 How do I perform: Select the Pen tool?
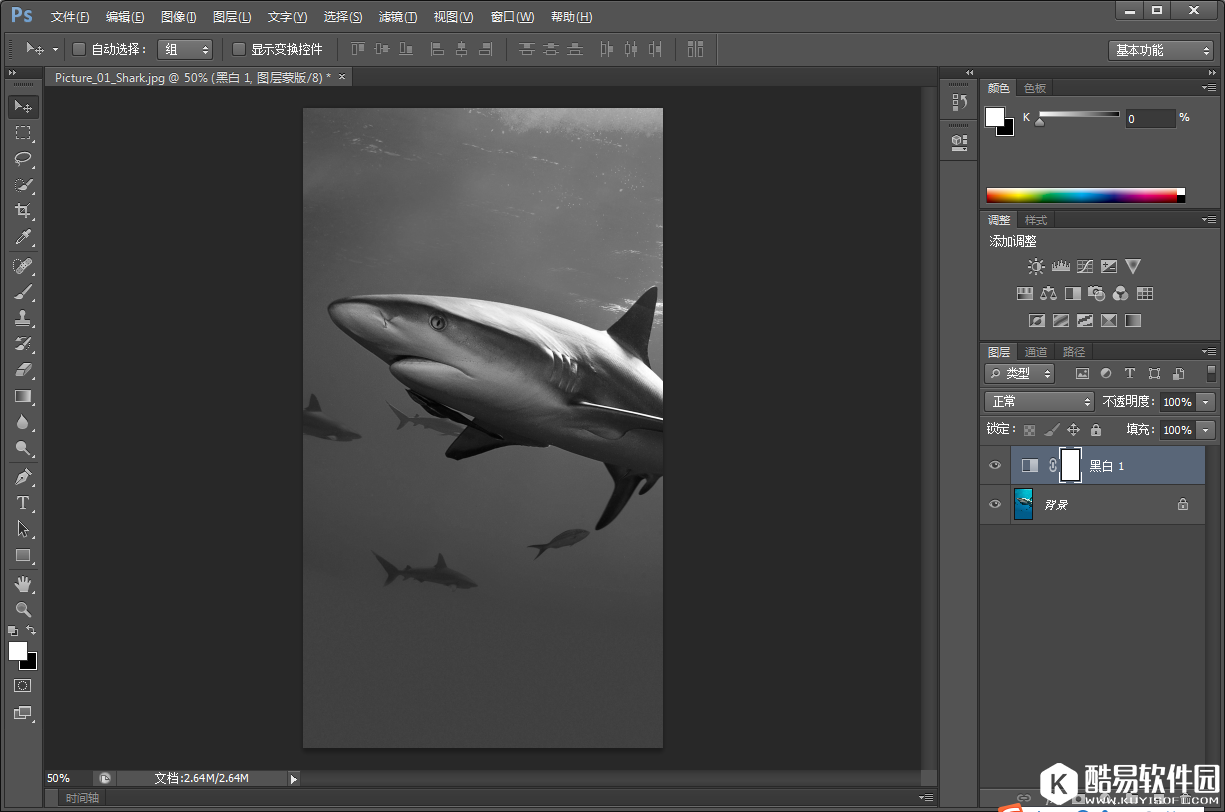pos(23,477)
